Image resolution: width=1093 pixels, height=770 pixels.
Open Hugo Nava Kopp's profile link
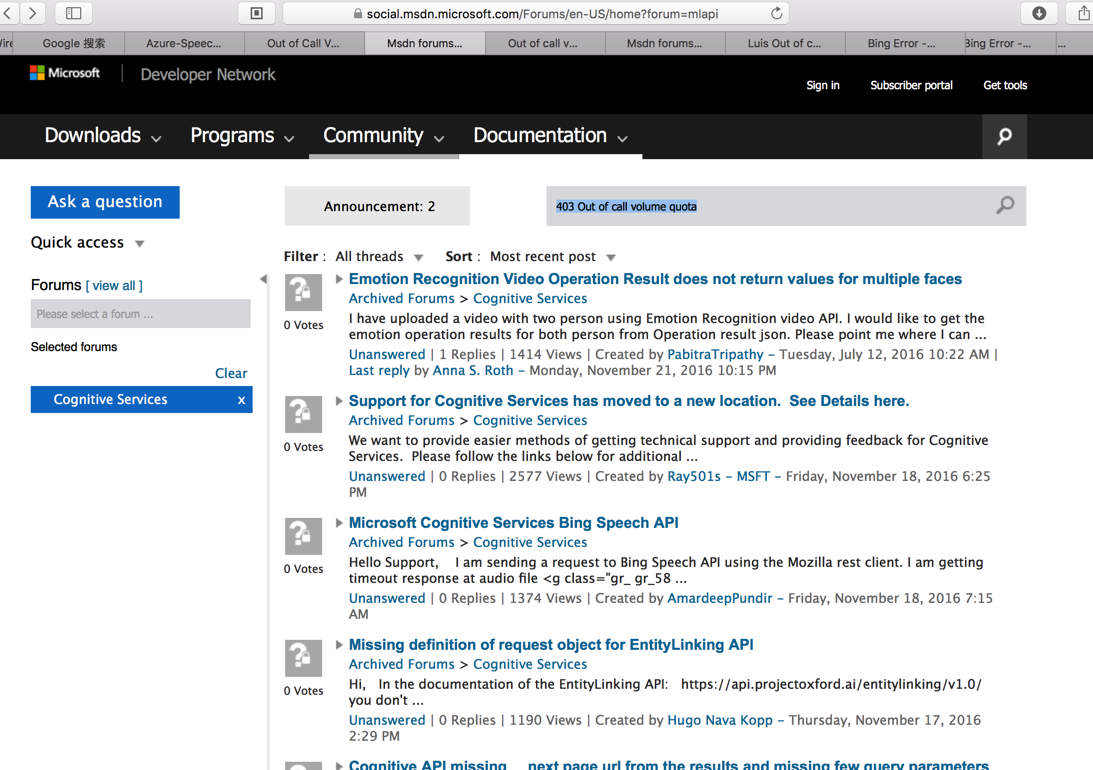tap(719, 720)
